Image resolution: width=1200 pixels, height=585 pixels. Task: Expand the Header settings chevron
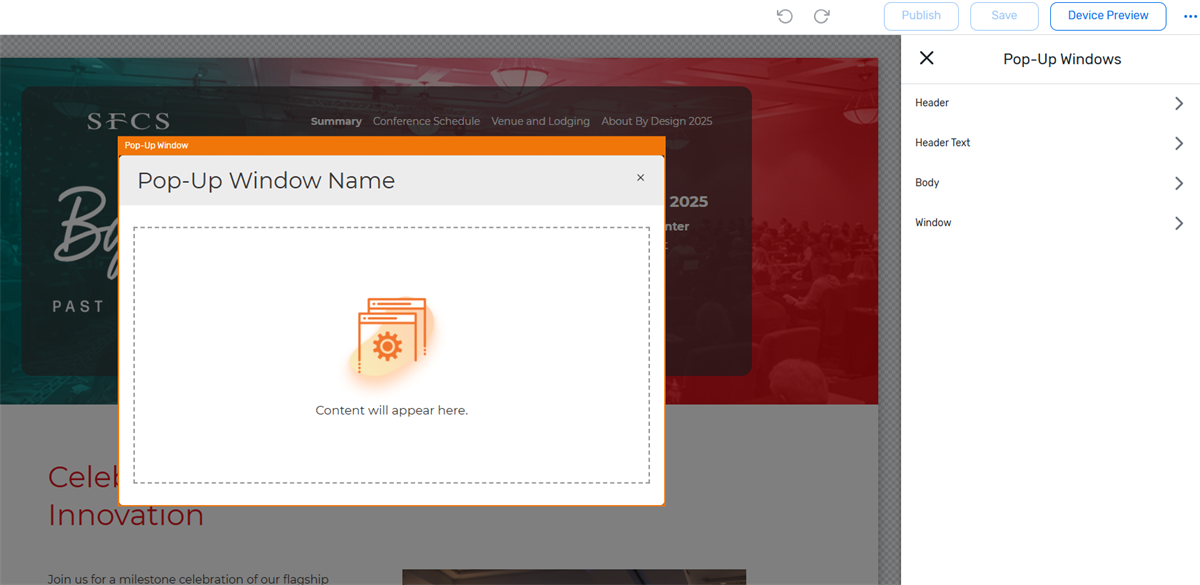pyautogui.click(x=1179, y=103)
